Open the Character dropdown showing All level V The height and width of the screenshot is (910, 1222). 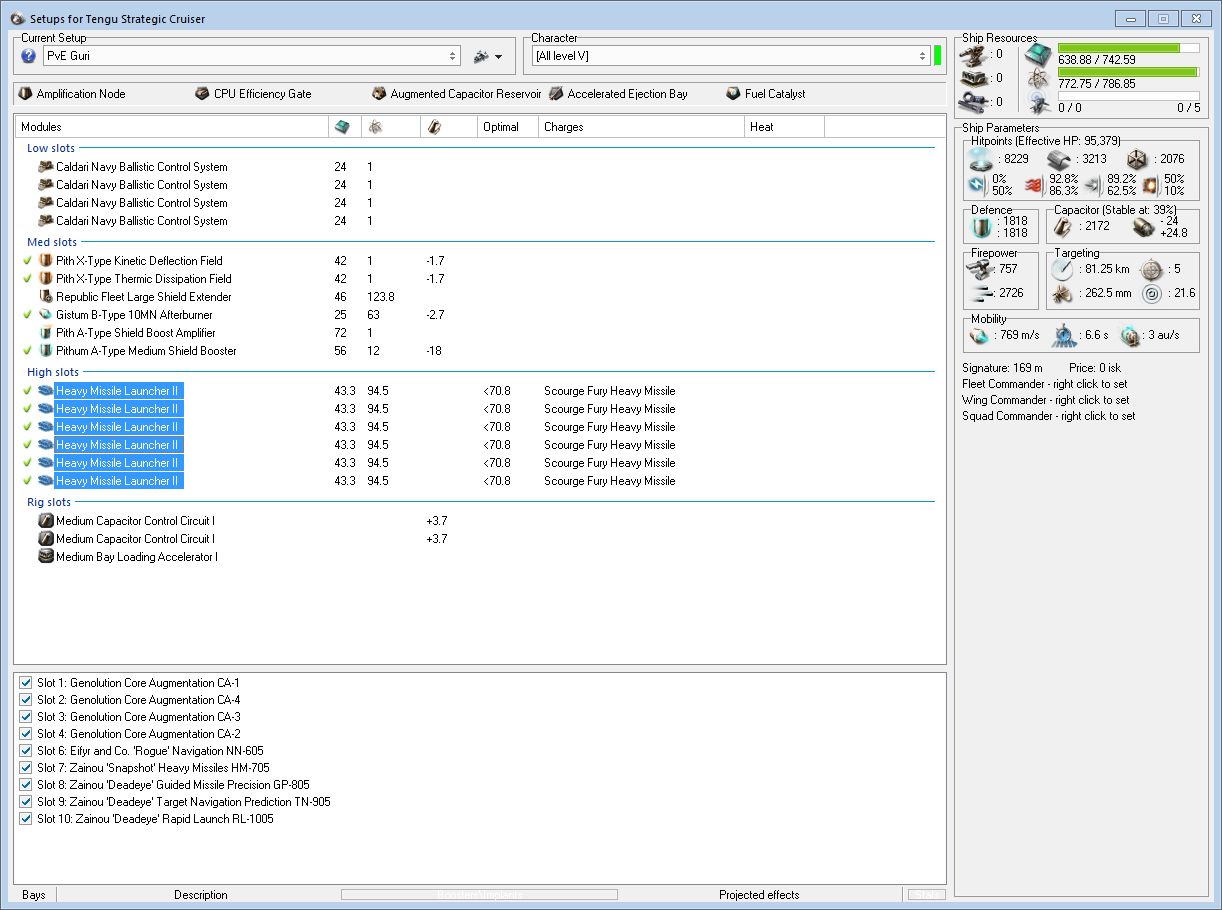(x=731, y=56)
